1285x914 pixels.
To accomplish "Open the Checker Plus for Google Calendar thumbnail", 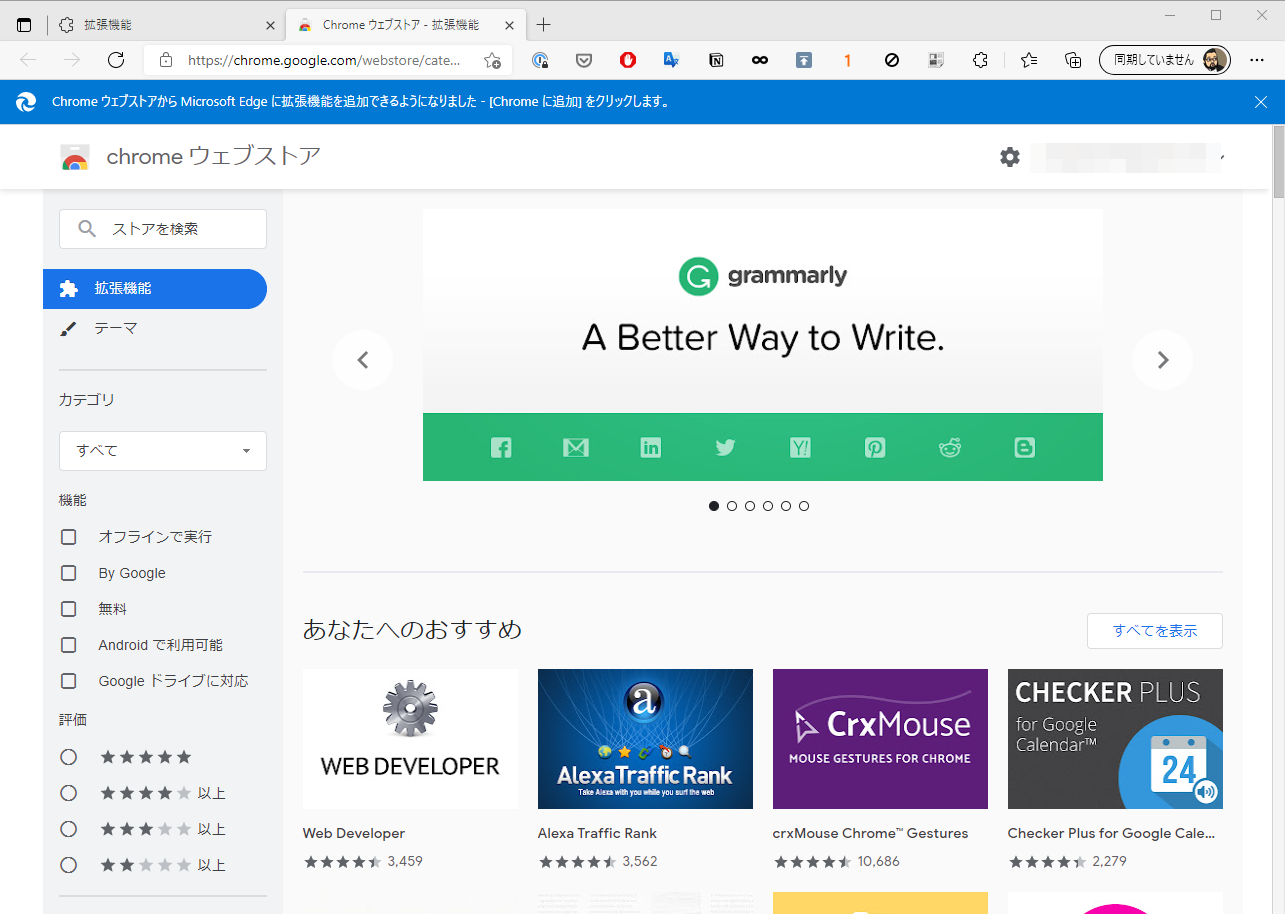I will [x=1115, y=739].
